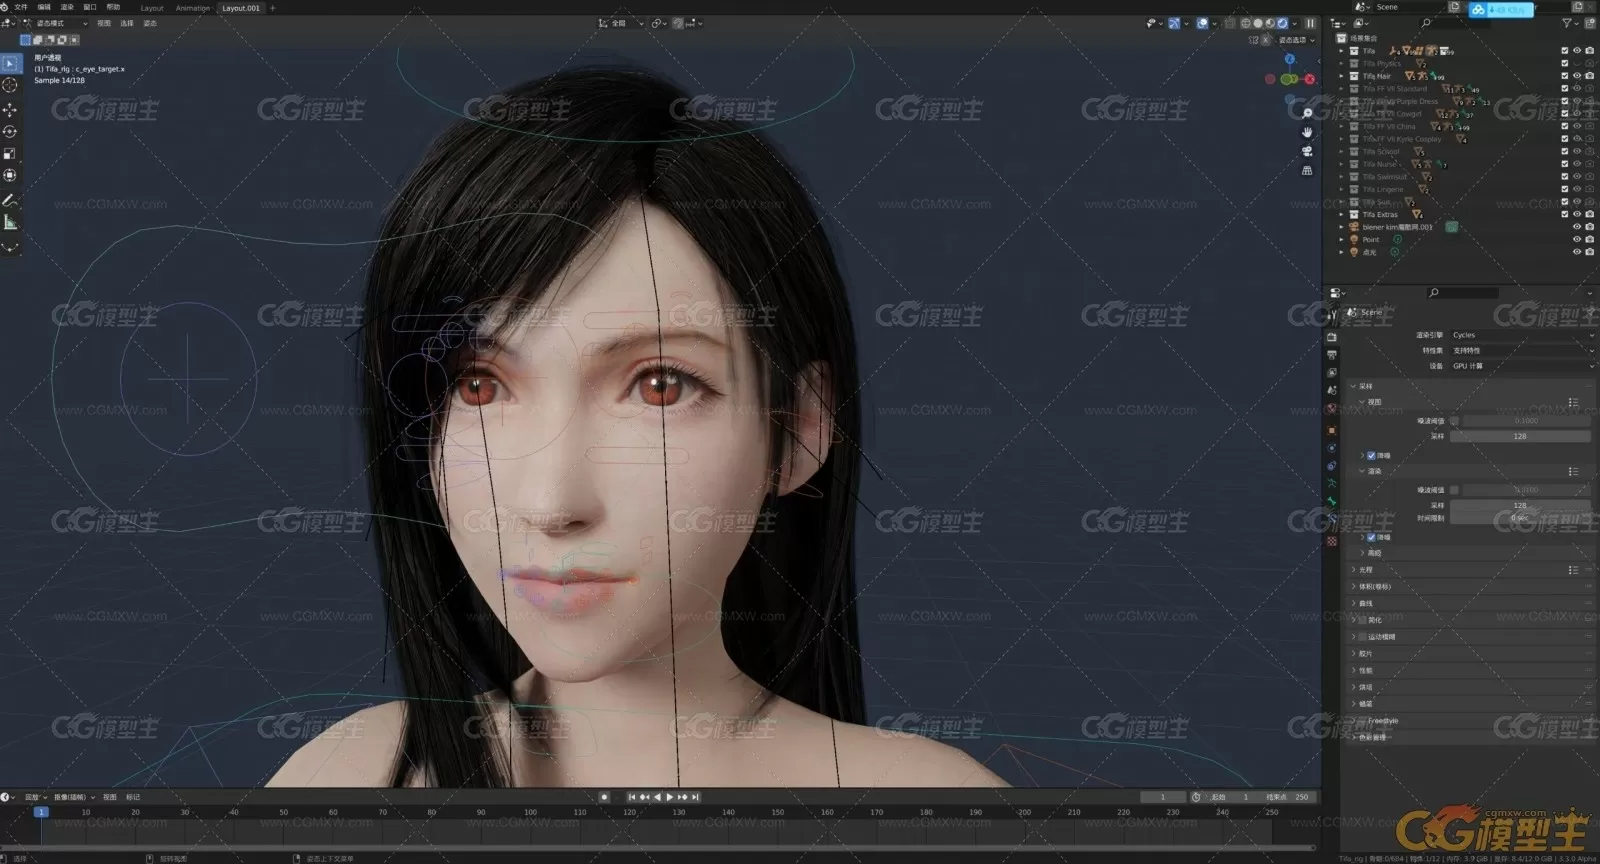1600x864 pixels.
Task: Choose the Move tool in the toolbar
Action: (x=10, y=110)
